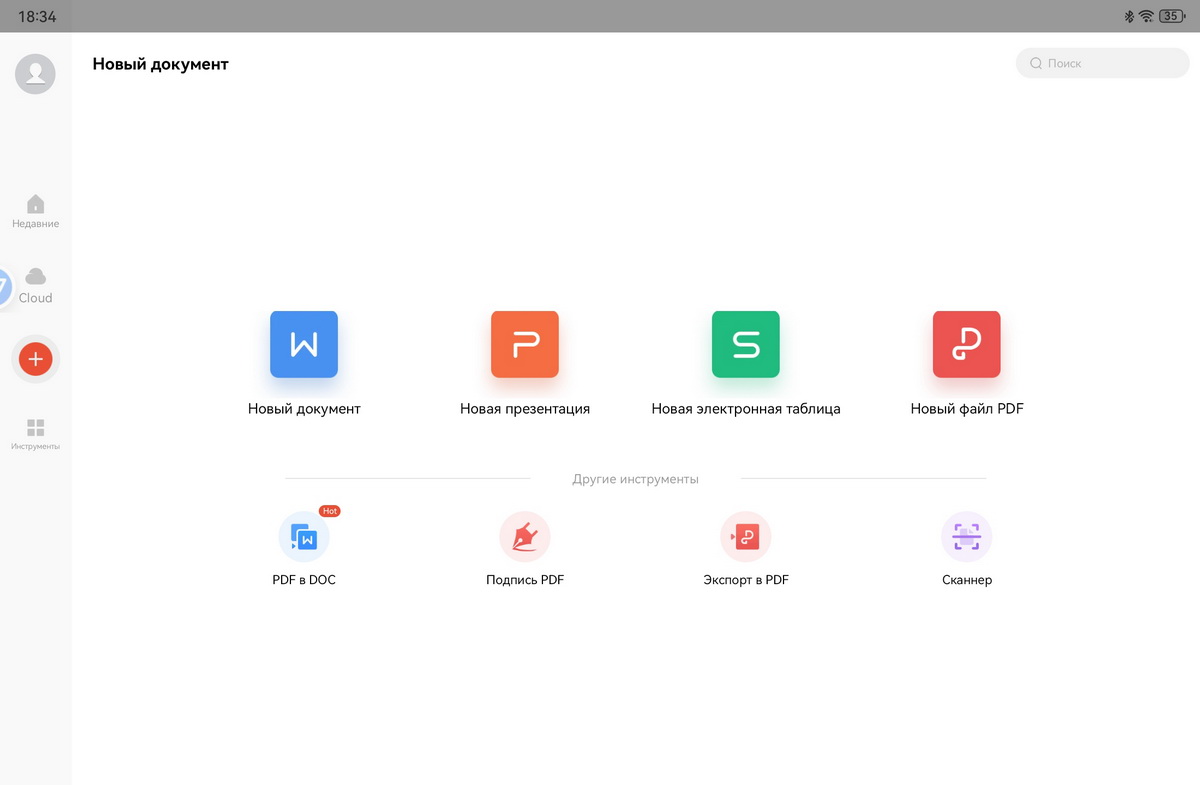Create a new presentation (P icon)
This screenshot has height=785, width=1200.
coord(525,344)
